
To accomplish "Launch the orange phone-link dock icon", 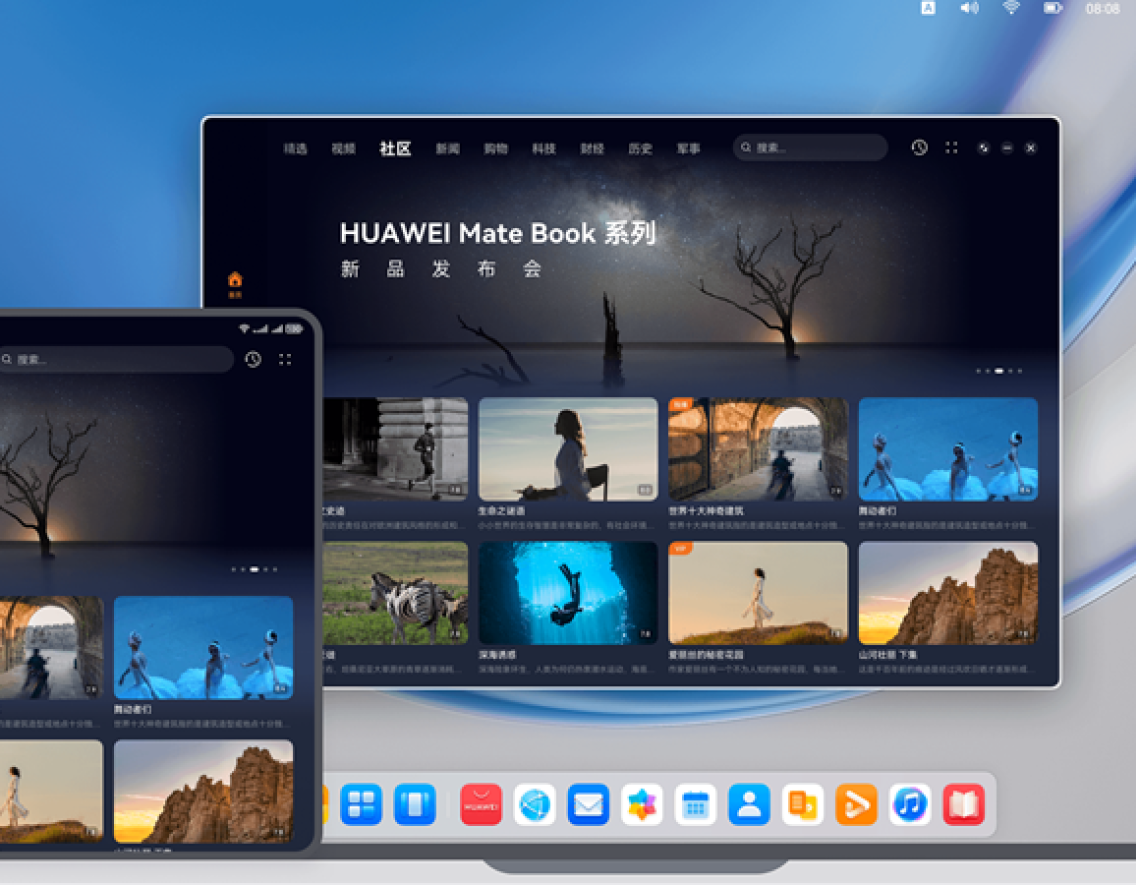I will (x=803, y=805).
